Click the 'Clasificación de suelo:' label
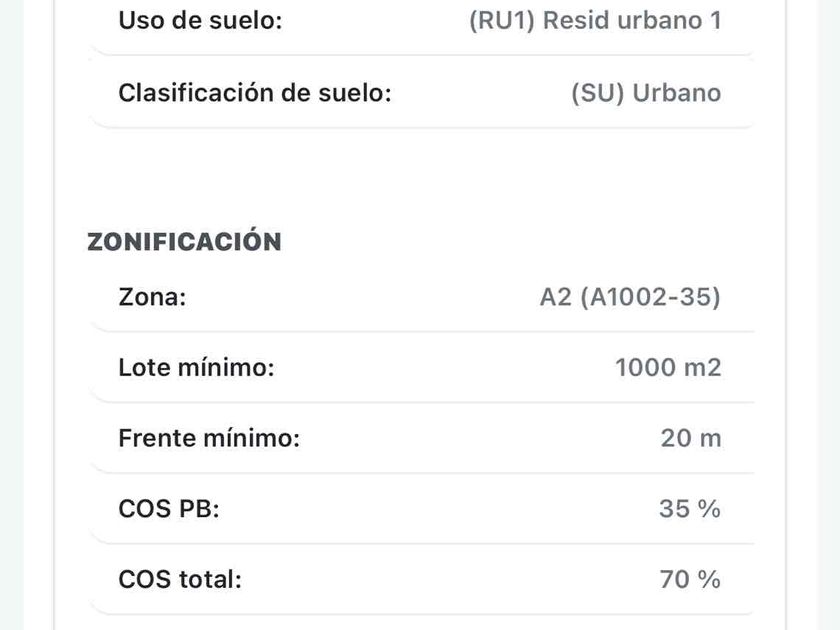The image size is (840, 630). coord(254,93)
